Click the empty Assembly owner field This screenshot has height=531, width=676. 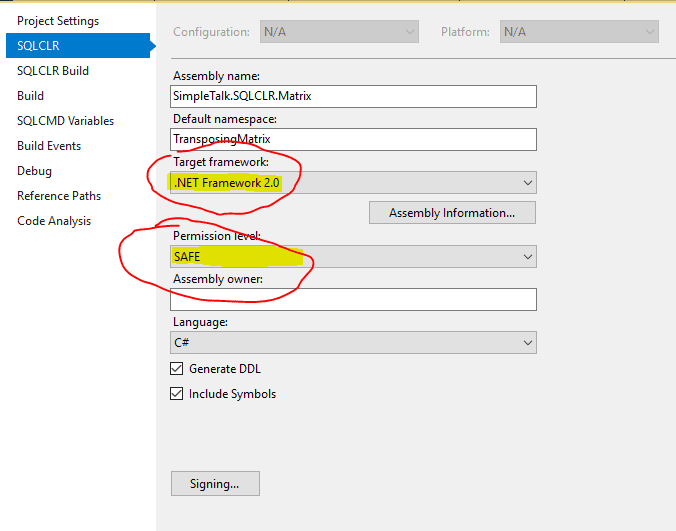pos(353,300)
